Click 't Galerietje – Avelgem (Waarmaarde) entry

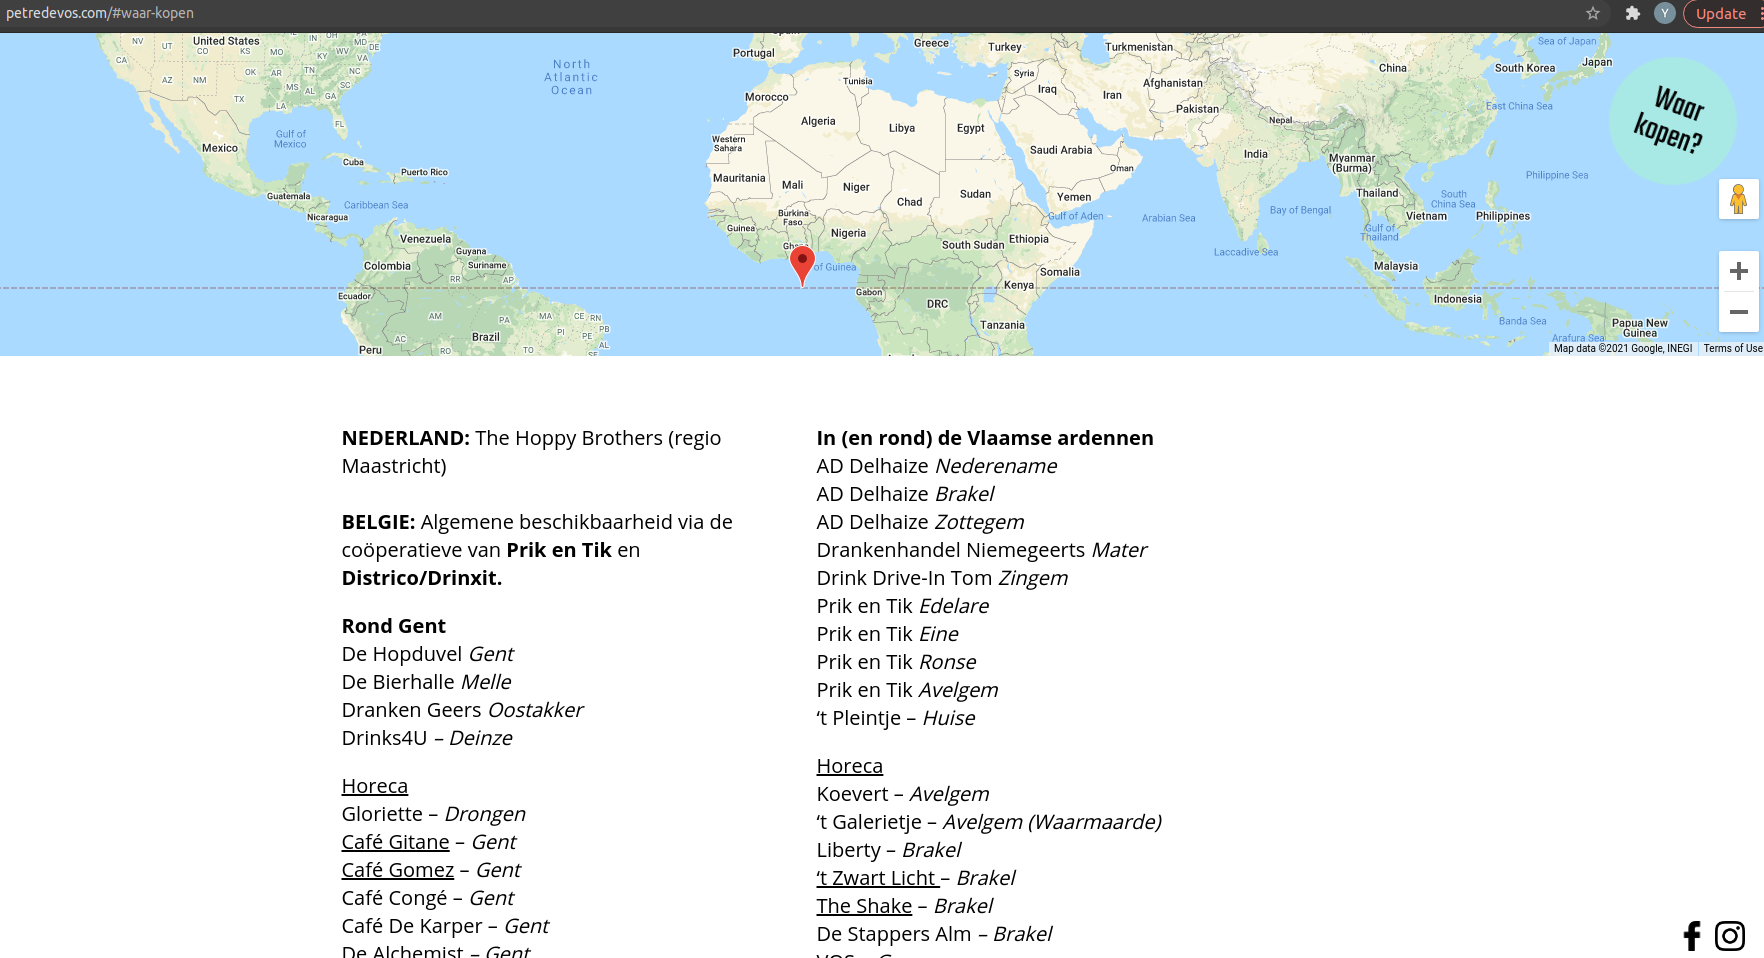tap(989, 822)
